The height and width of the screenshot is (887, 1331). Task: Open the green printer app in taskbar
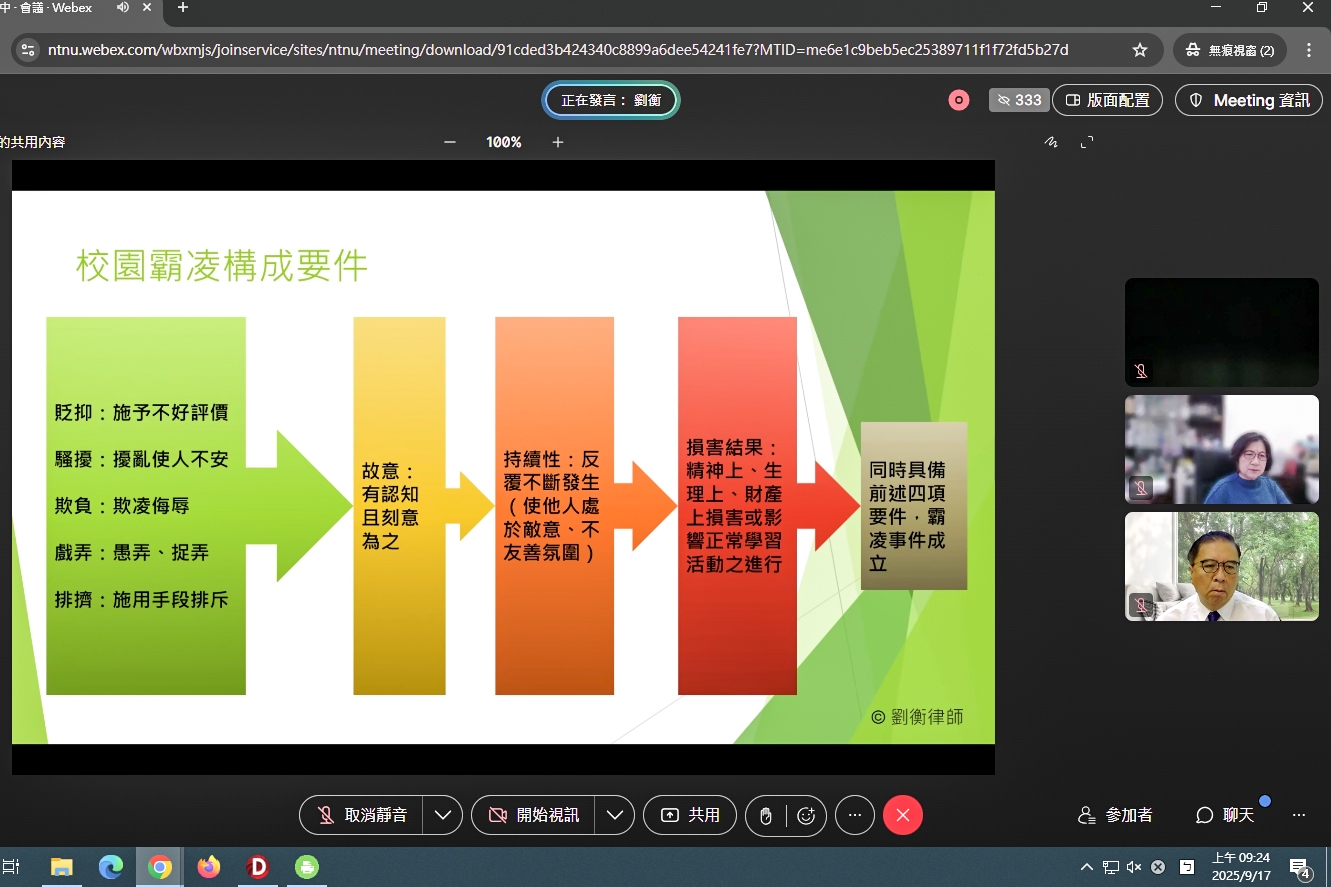[307, 867]
